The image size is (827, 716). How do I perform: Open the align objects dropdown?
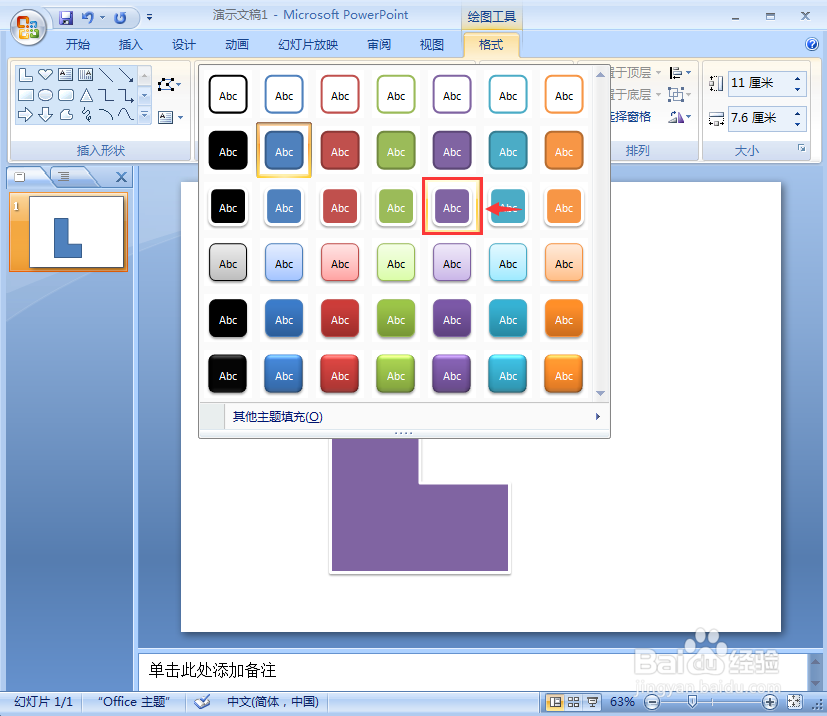(x=680, y=73)
